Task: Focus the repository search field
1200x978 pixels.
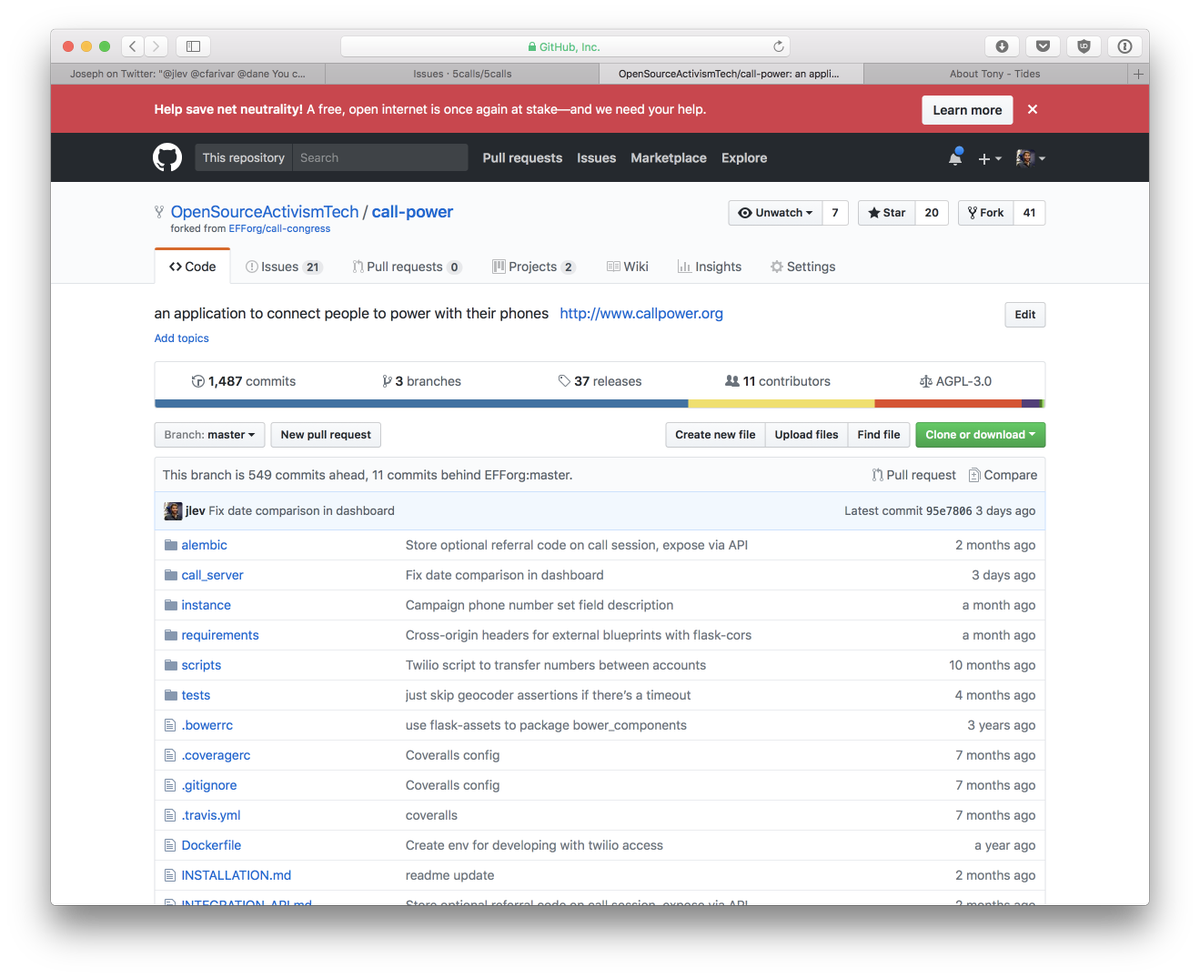Action: 380,157
